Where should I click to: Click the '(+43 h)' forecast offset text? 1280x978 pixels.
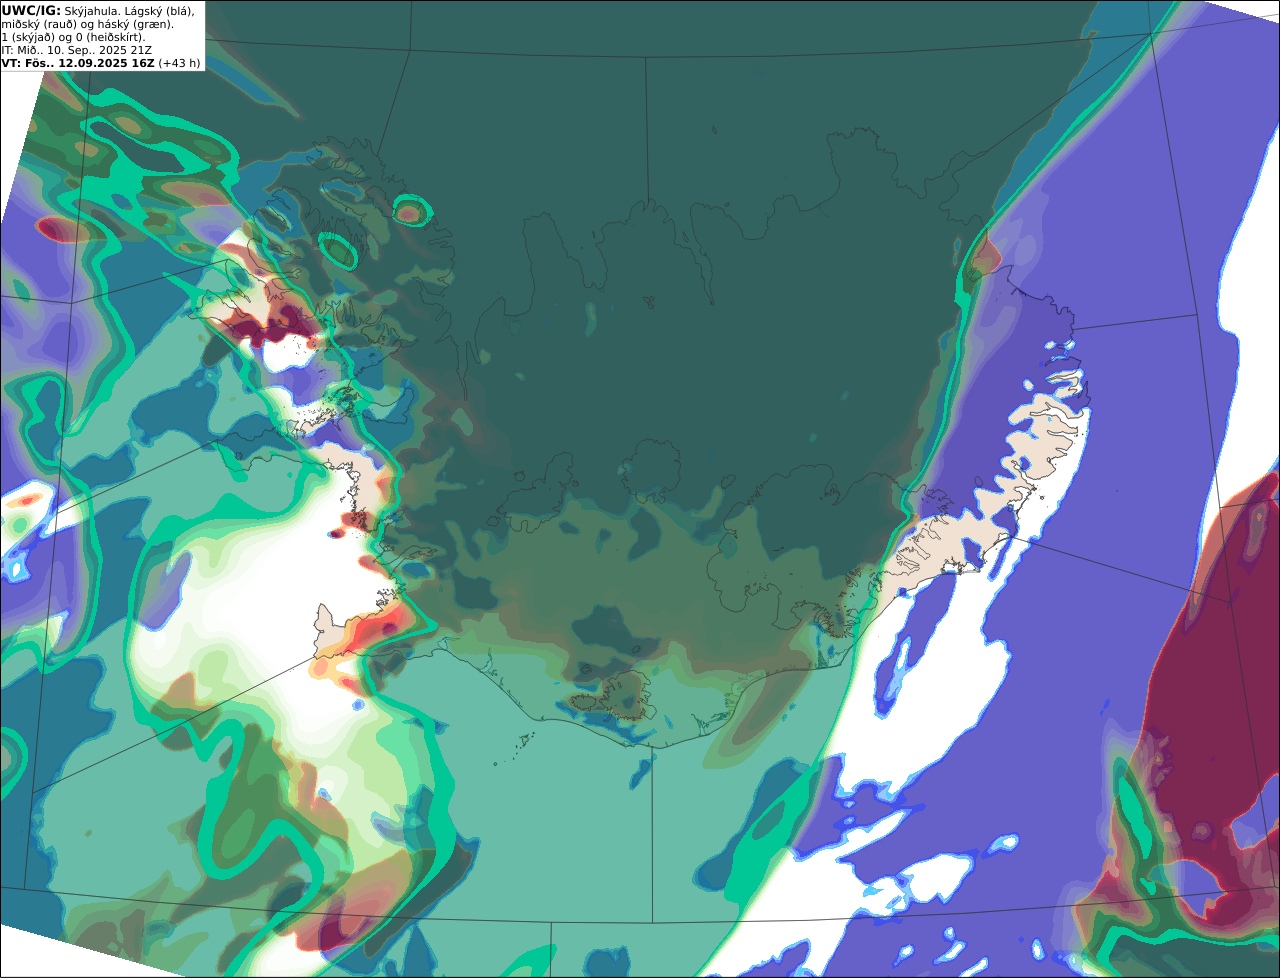179,62
